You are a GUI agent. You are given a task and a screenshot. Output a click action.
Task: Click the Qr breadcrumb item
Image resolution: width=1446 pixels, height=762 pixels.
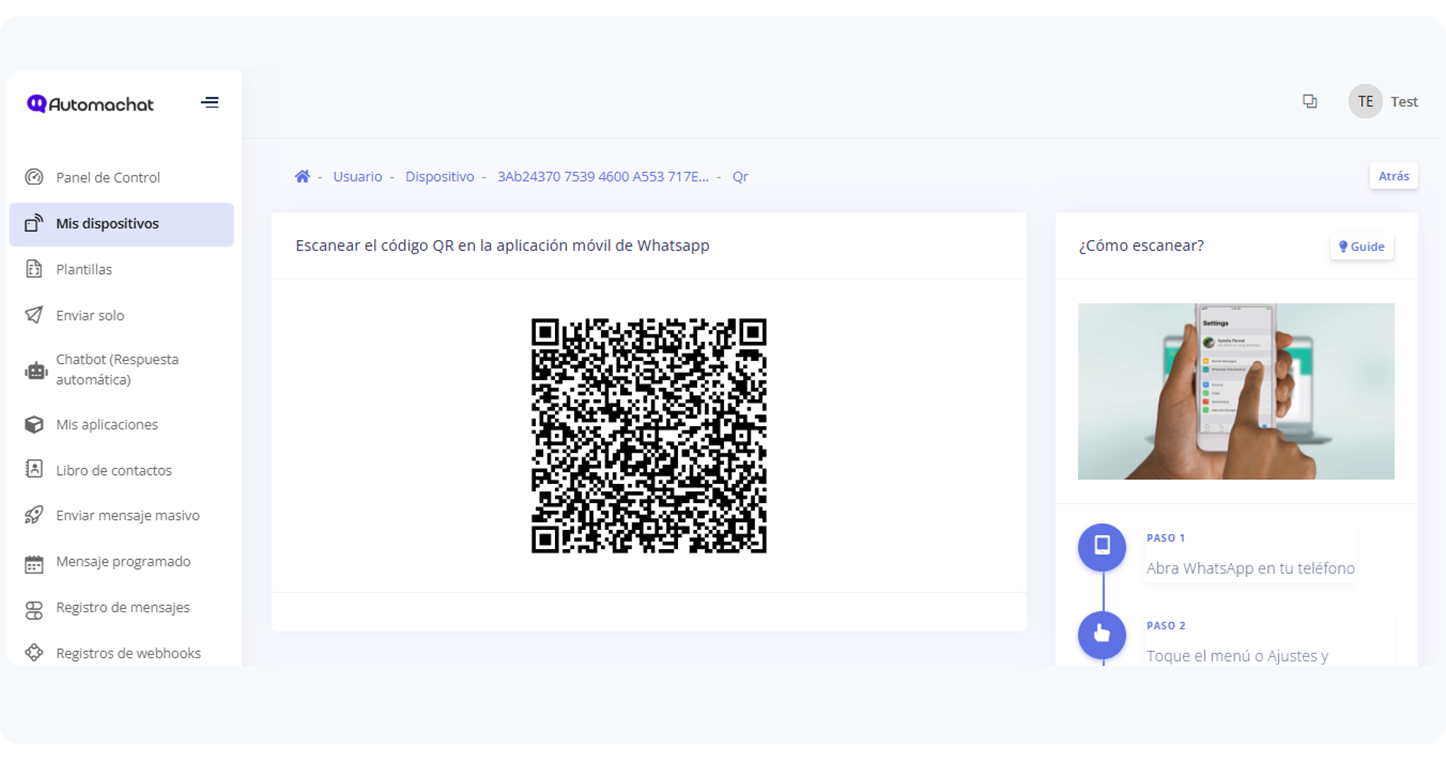point(740,176)
